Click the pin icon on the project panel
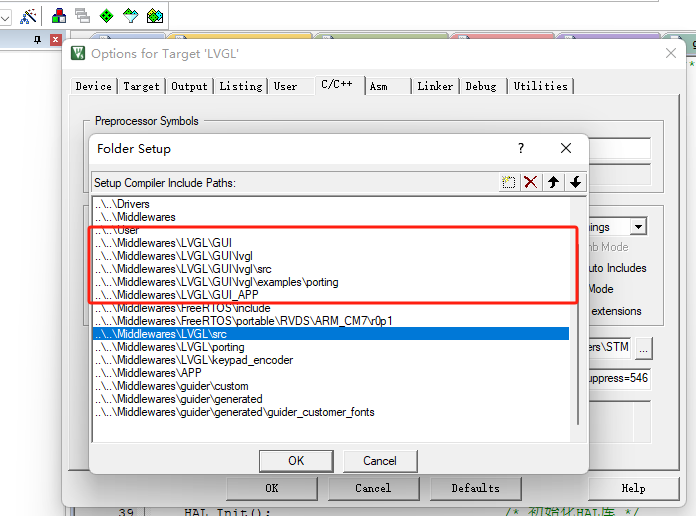696x516 pixels. pyautogui.click(x=38, y=40)
